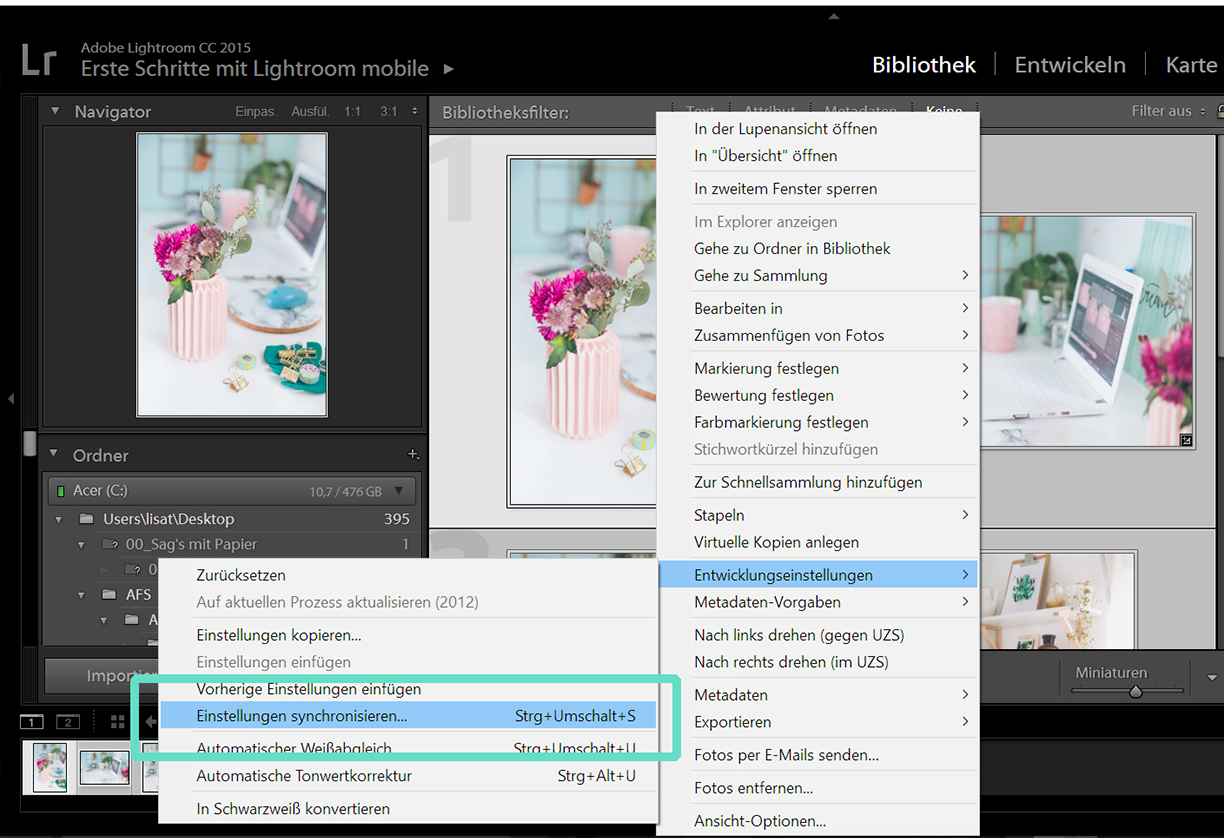The height and width of the screenshot is (838, 1224).
Task: Click the Lightroom Lr logo
Action: click(39, 60)
